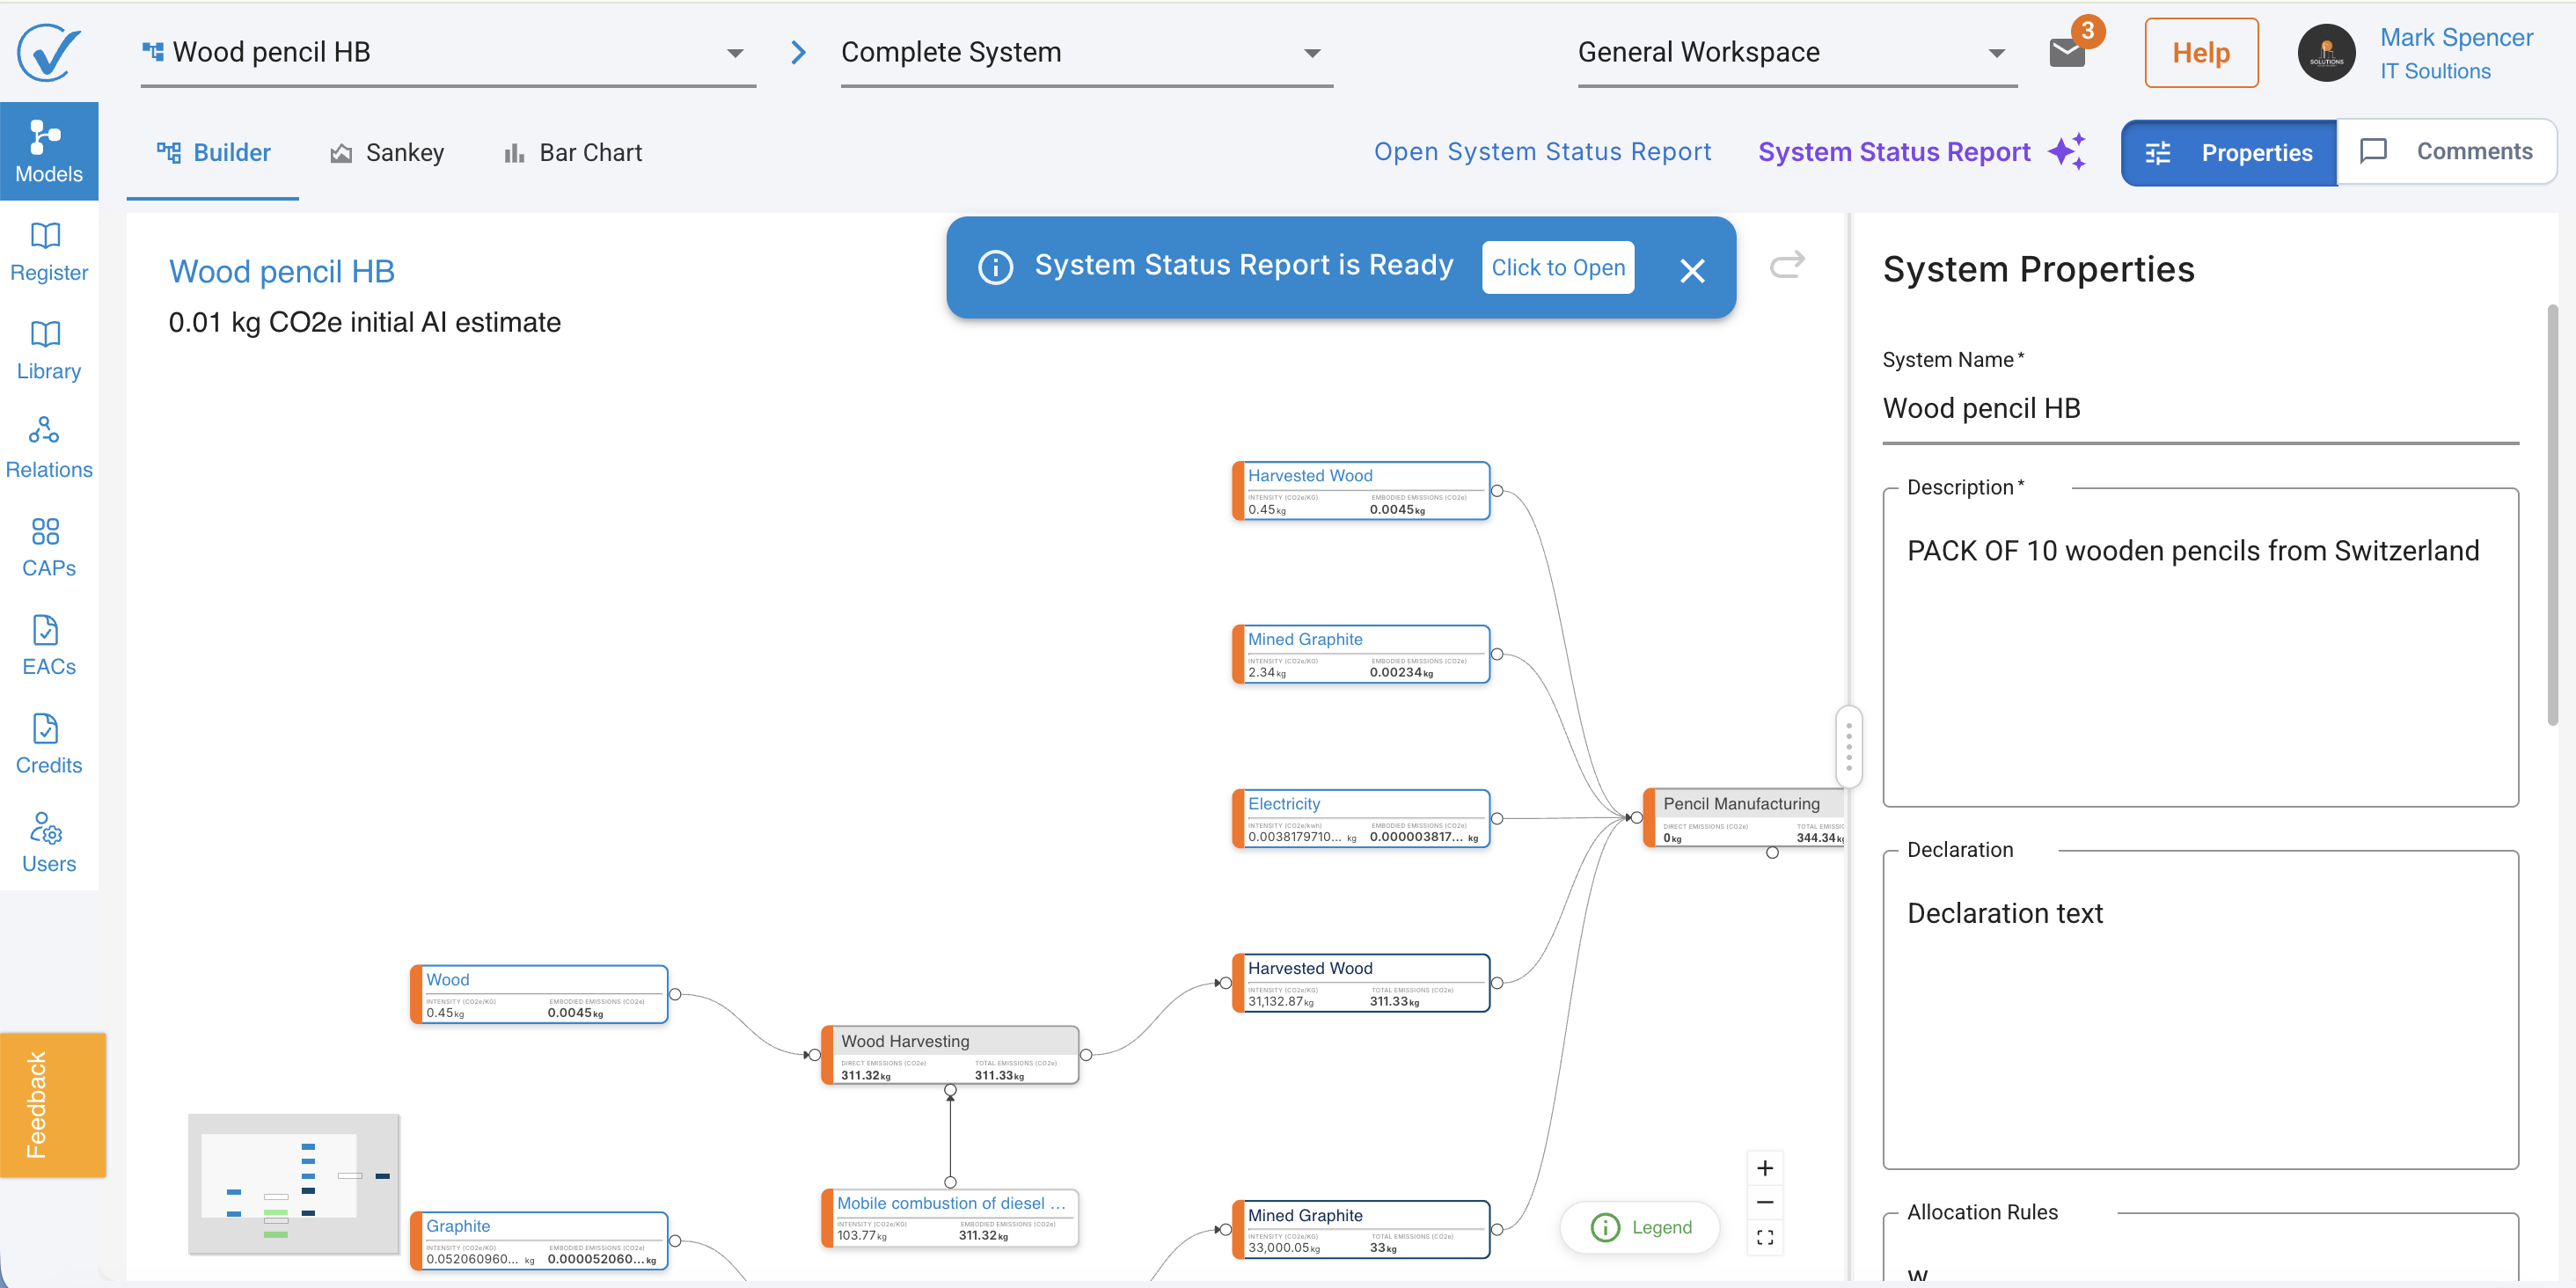
Task: Switch to the Bar Chart tab
Action: 573,153
